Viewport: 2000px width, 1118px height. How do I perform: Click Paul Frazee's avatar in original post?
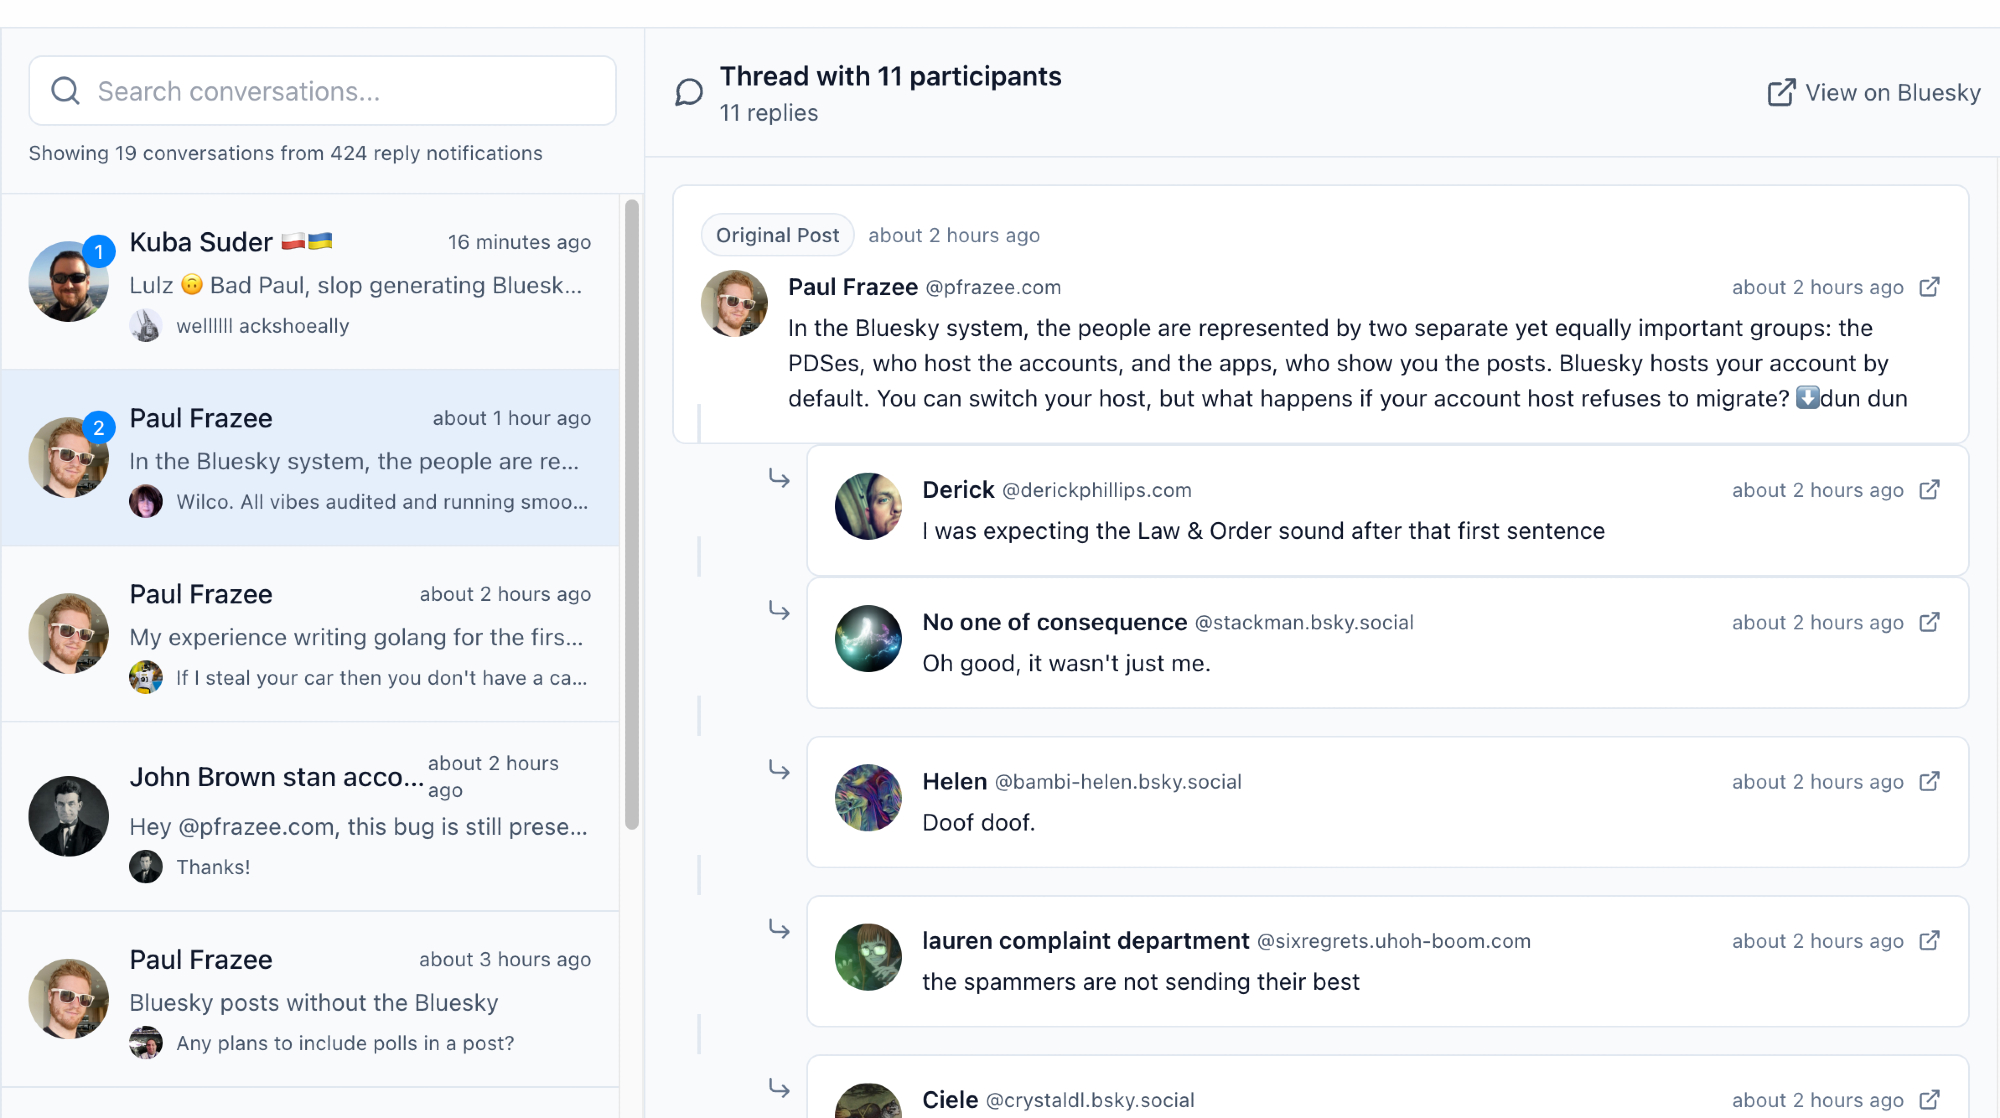pyautogui.click(x=734, y=304)
